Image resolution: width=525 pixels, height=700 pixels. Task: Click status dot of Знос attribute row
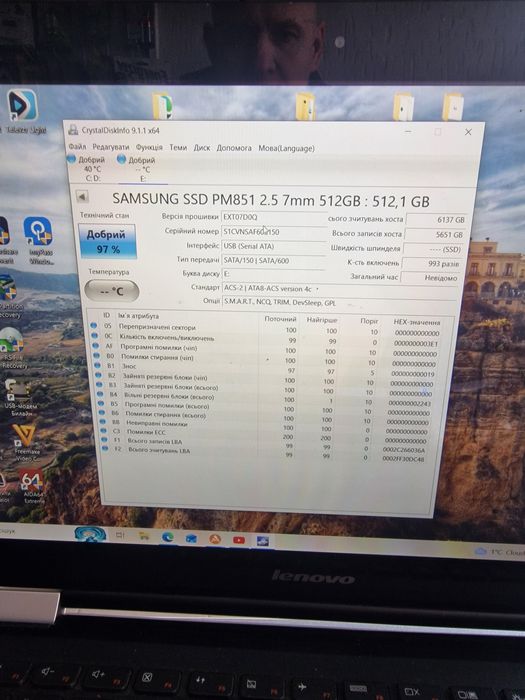coord(98,366)
